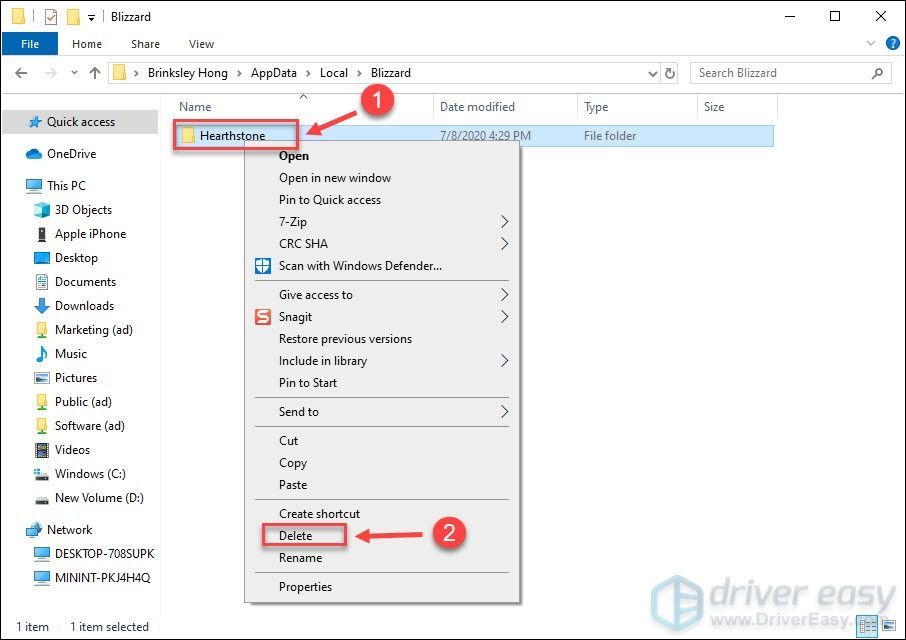This screenshot has height=640, width=906.
Task: Expand the address bar history dropdown
Action: tap(653, 73)
